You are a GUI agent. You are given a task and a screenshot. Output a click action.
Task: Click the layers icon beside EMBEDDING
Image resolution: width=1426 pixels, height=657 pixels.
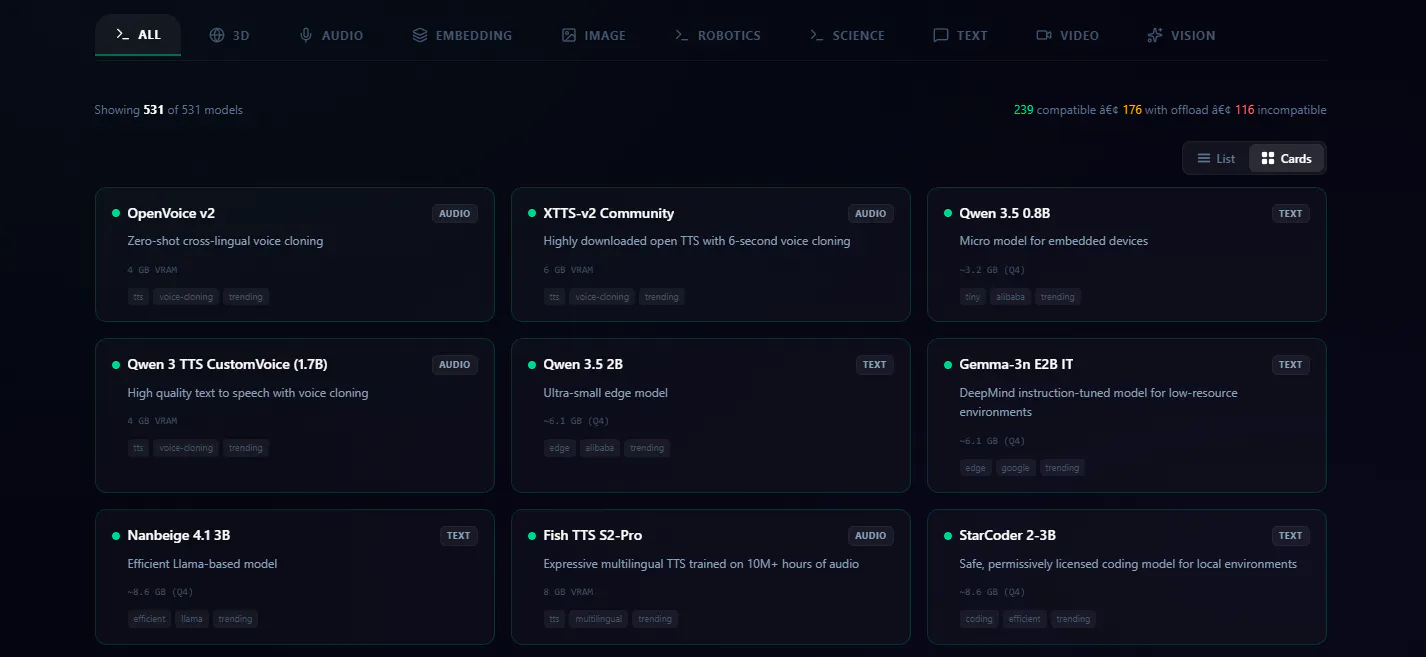point(420,35)
